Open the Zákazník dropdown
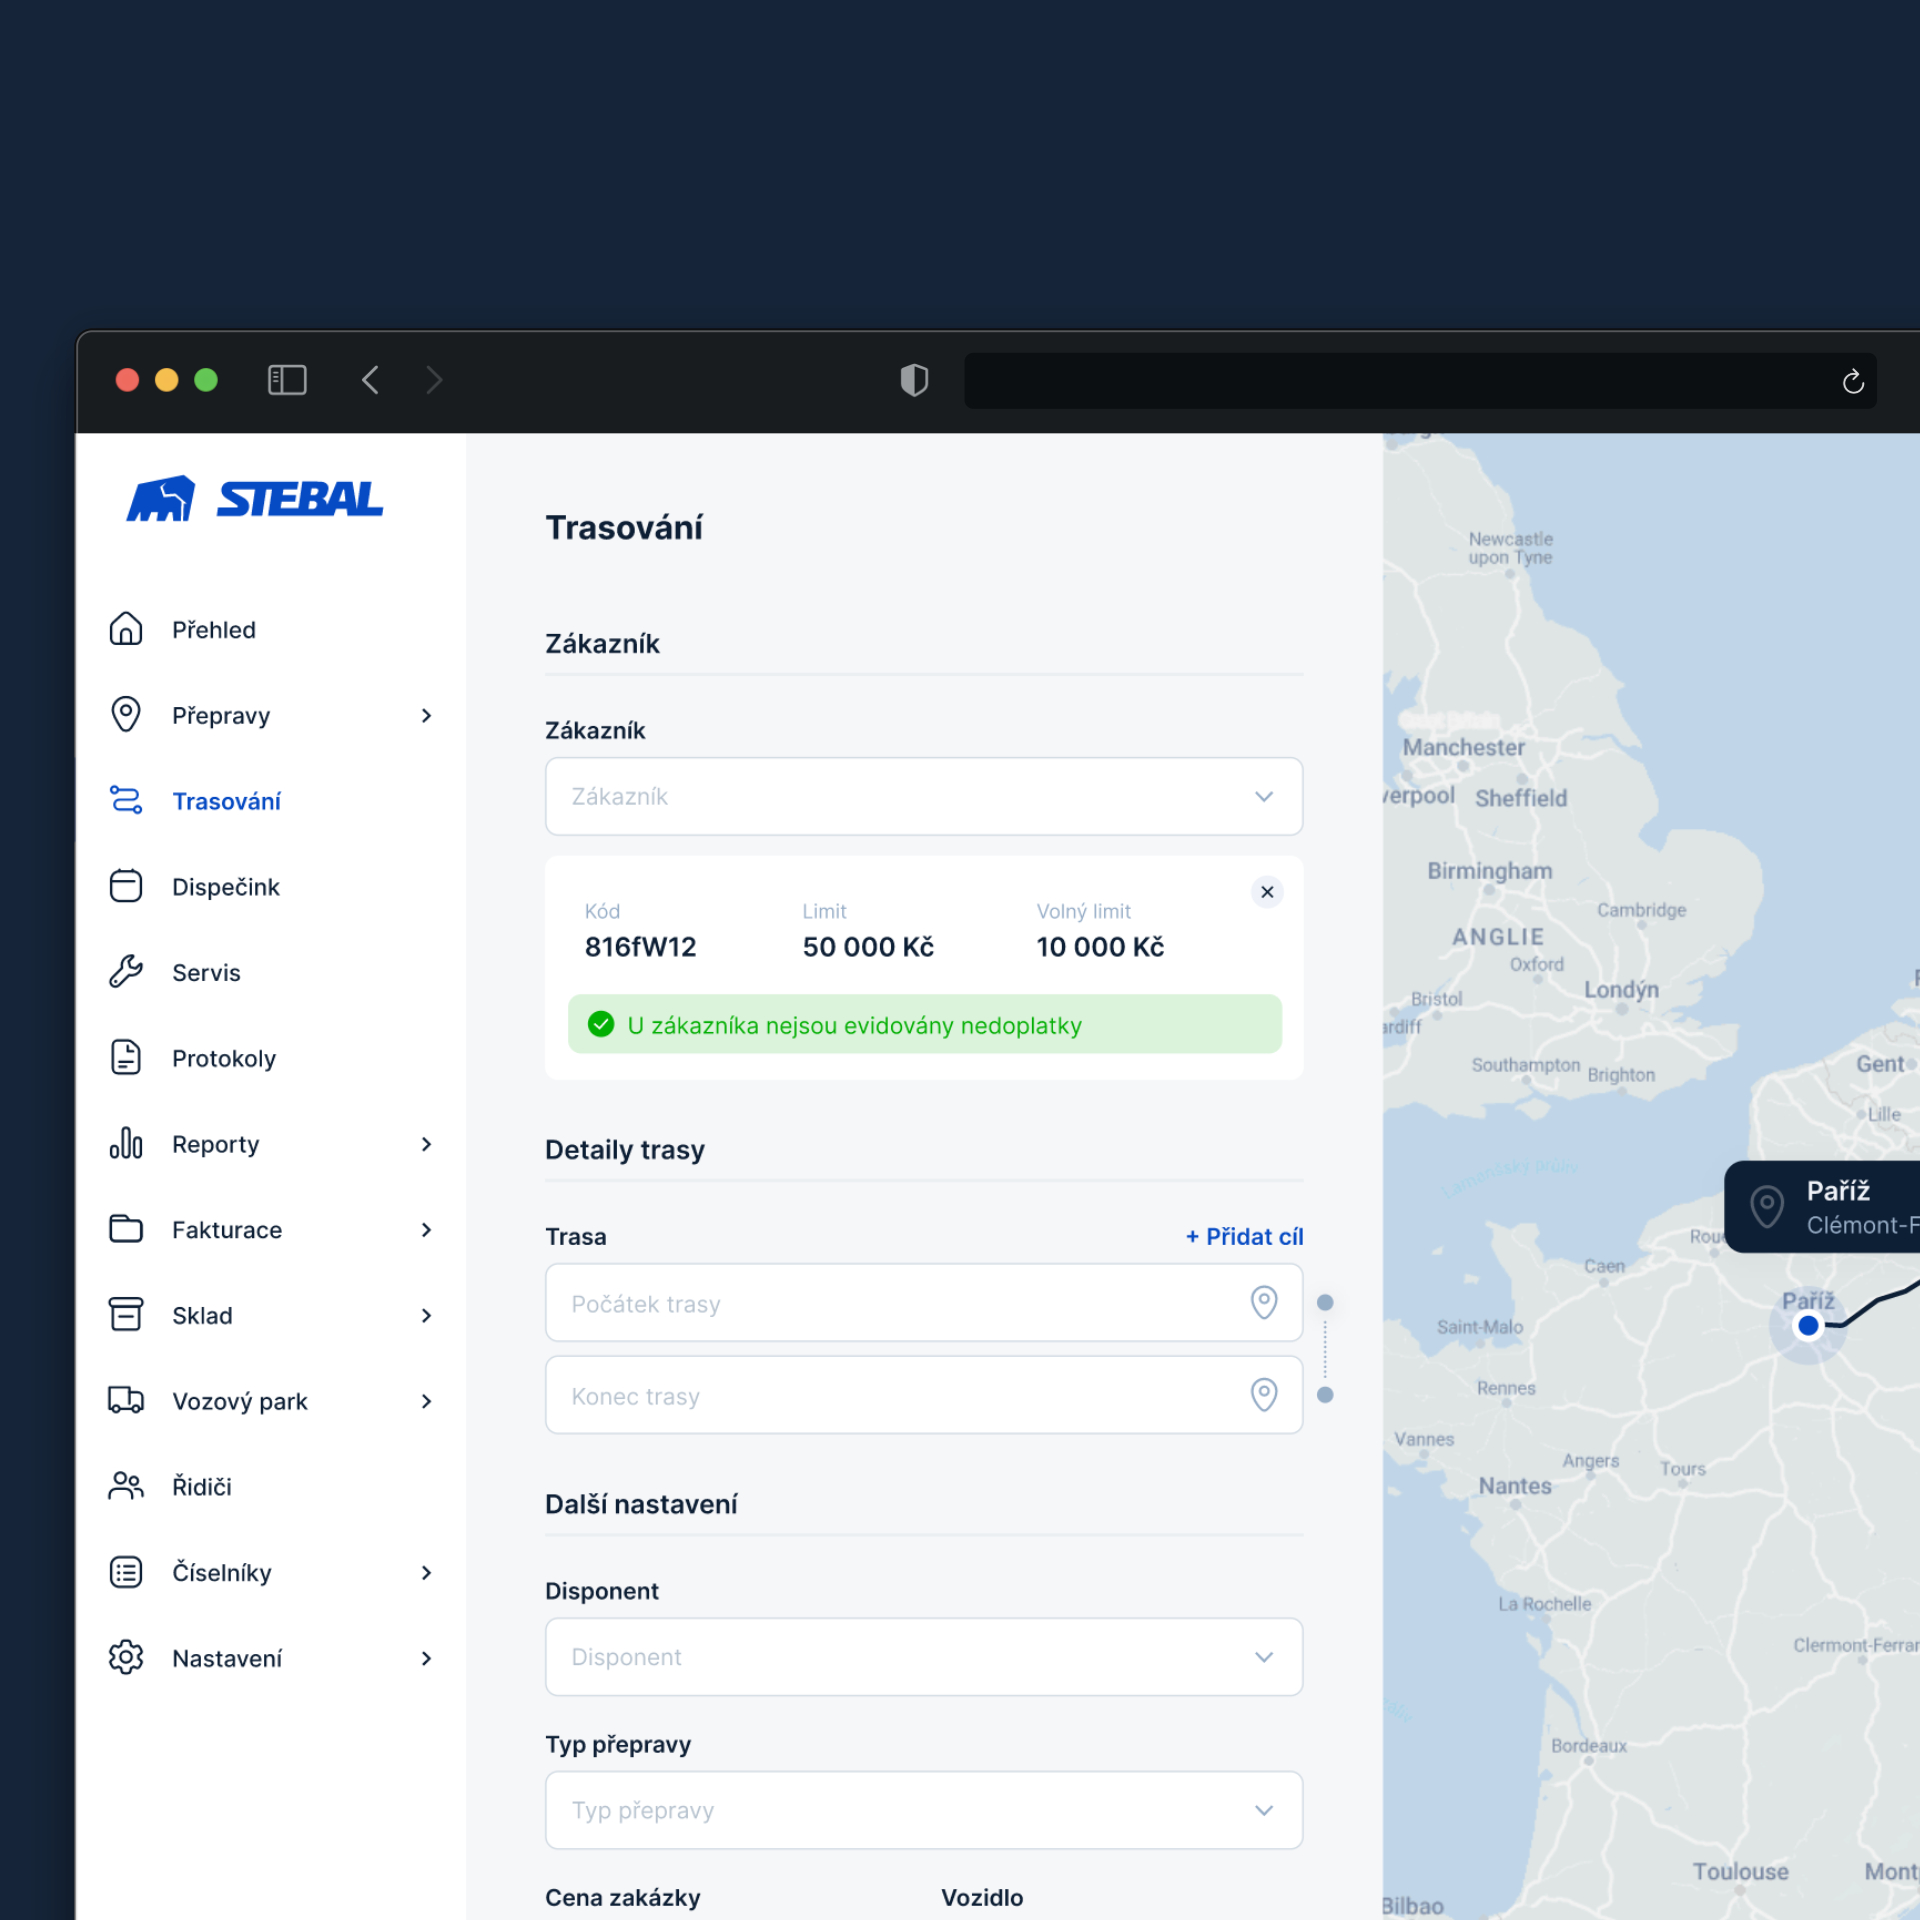Screen dimensions: 1920x1920 point(923,796)
